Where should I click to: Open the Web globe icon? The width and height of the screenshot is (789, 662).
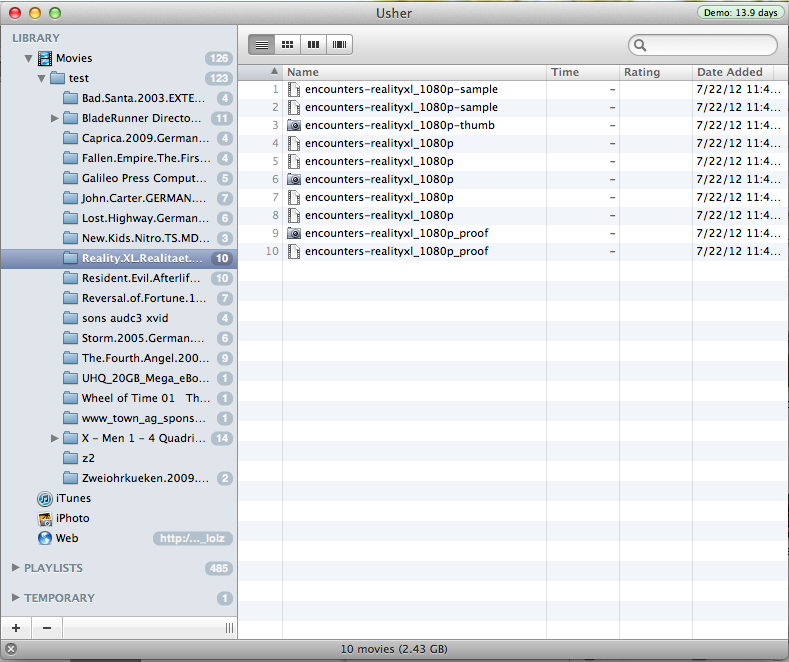[x=45, y=538]
